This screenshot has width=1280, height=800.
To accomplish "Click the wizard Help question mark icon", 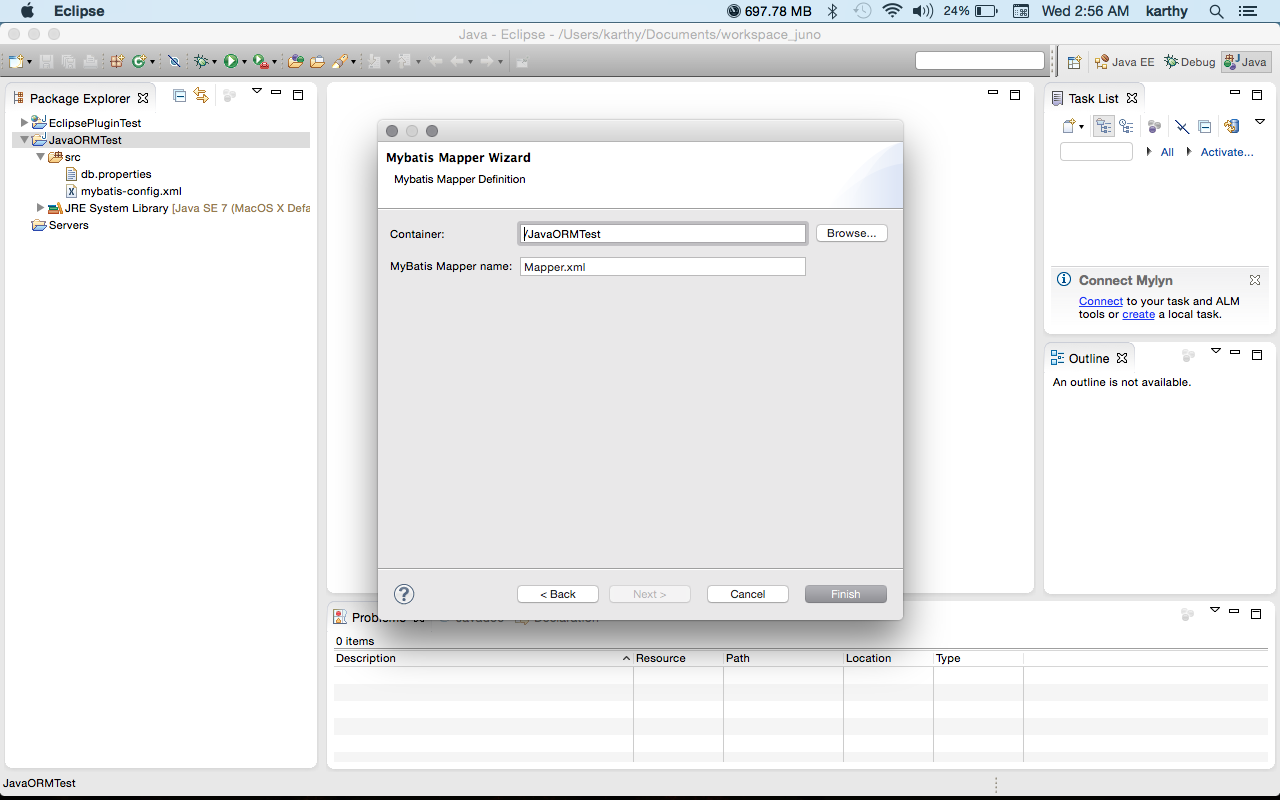I will 404,594.
